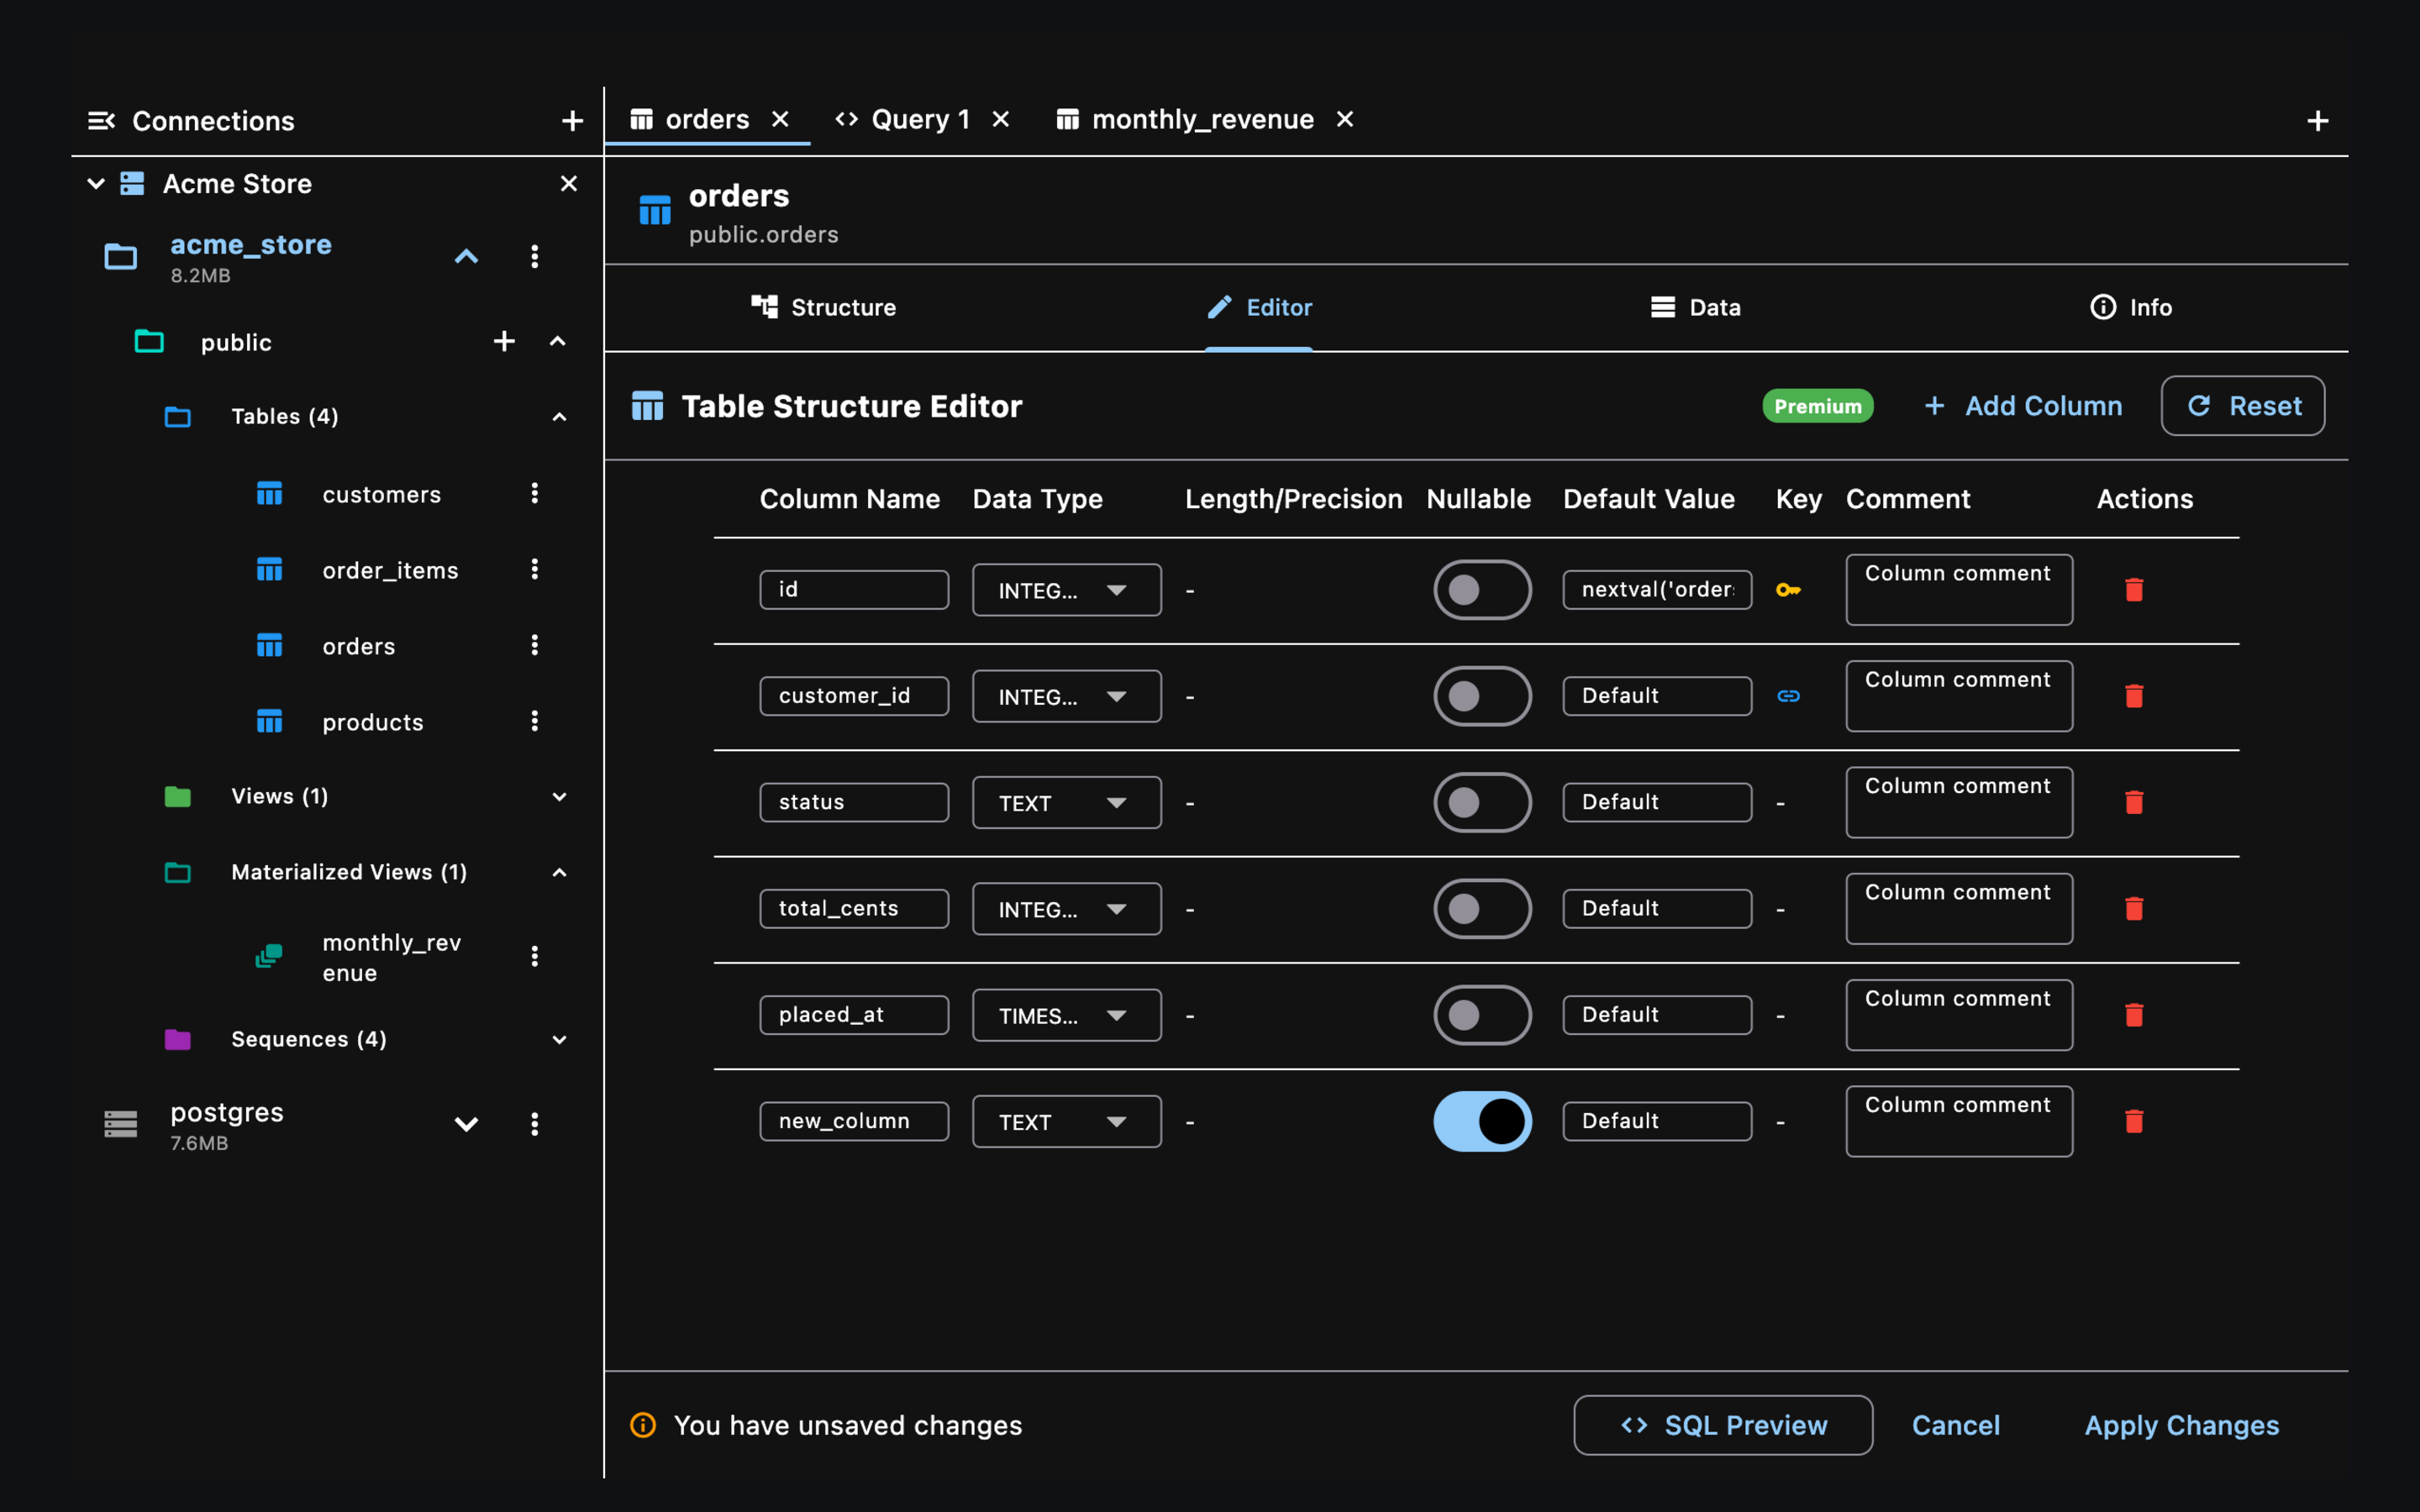Expand the postgres database
Image resolution: width=2420 pixels, height=1512 pixels.
466,1124
